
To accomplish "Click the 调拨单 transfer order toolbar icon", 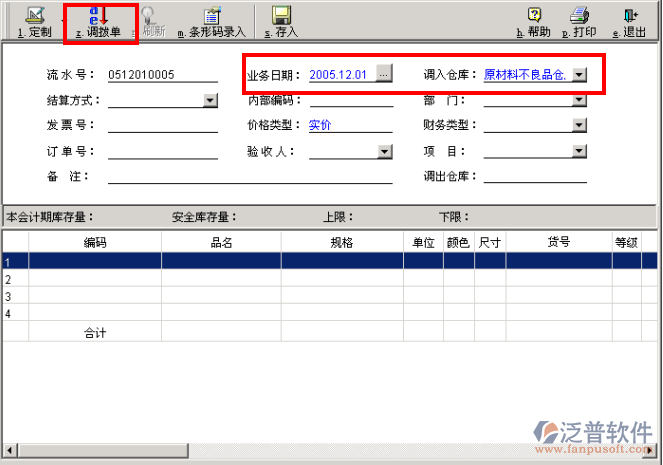I will pyautogui.click(x=99, y=22).
